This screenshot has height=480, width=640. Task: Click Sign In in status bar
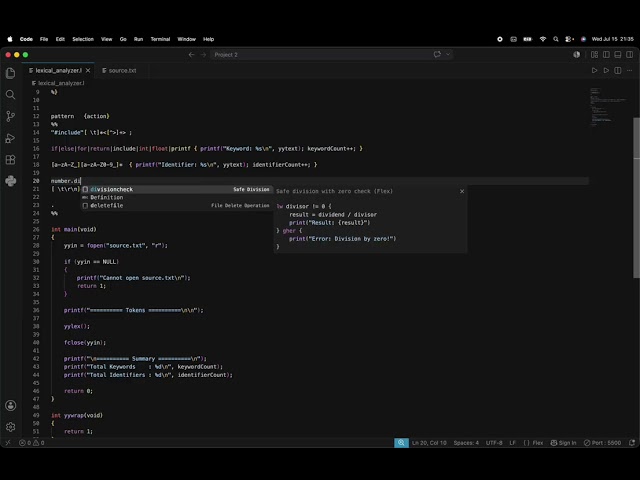point(563,443)
